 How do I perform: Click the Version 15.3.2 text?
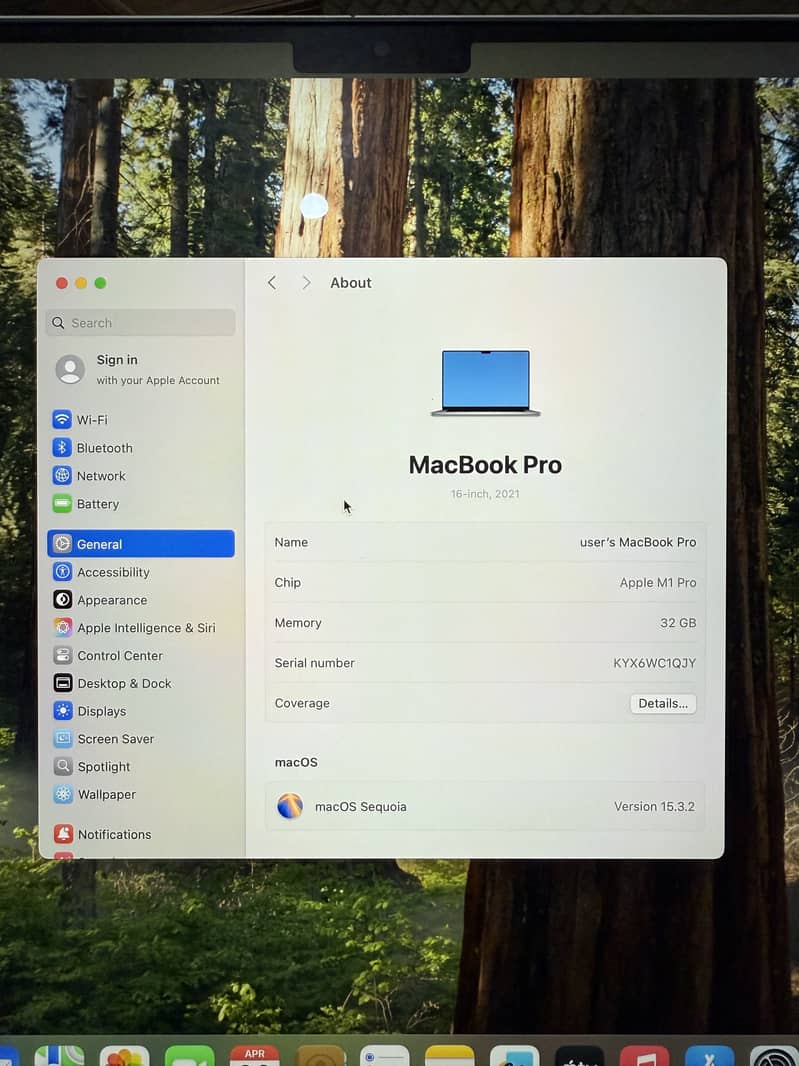(x=654, y=806)
